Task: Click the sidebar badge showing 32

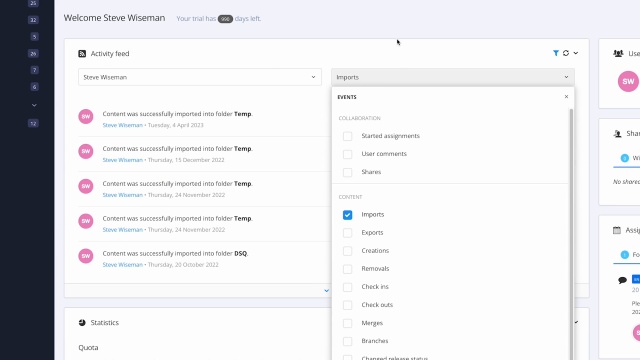Action: (33, 20)
